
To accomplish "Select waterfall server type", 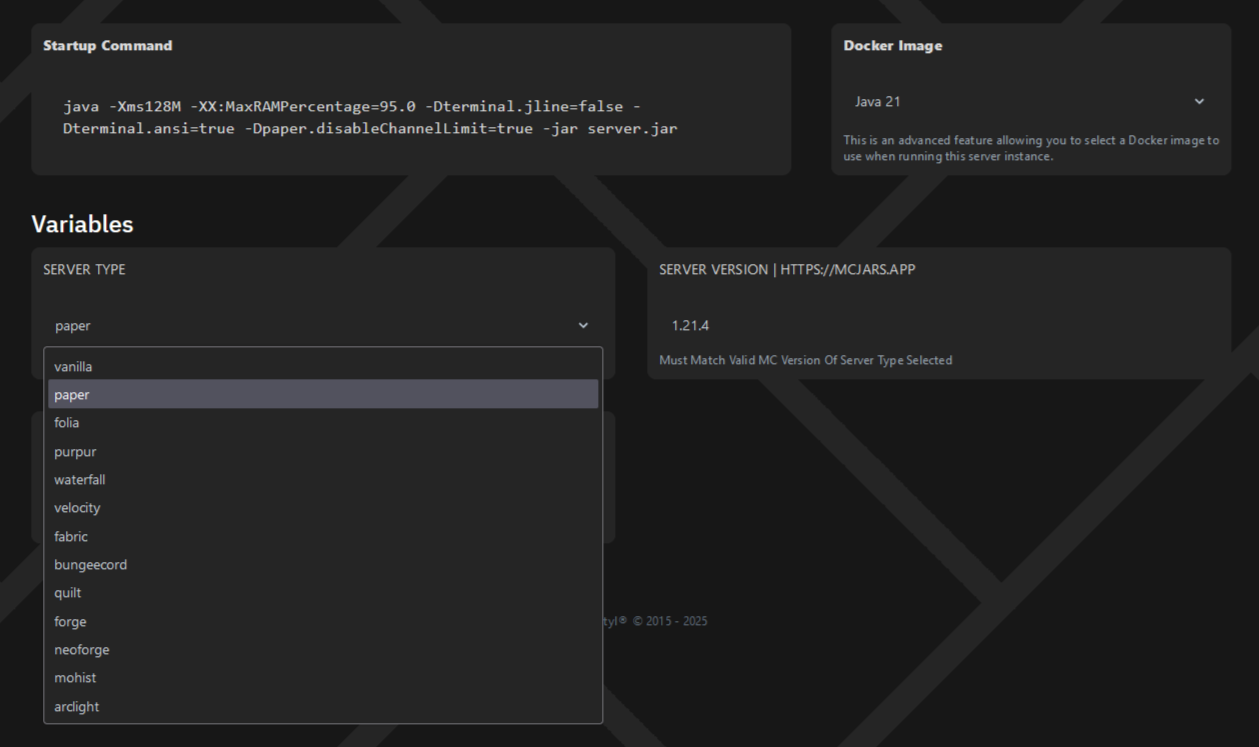I will tap(323, 479).
